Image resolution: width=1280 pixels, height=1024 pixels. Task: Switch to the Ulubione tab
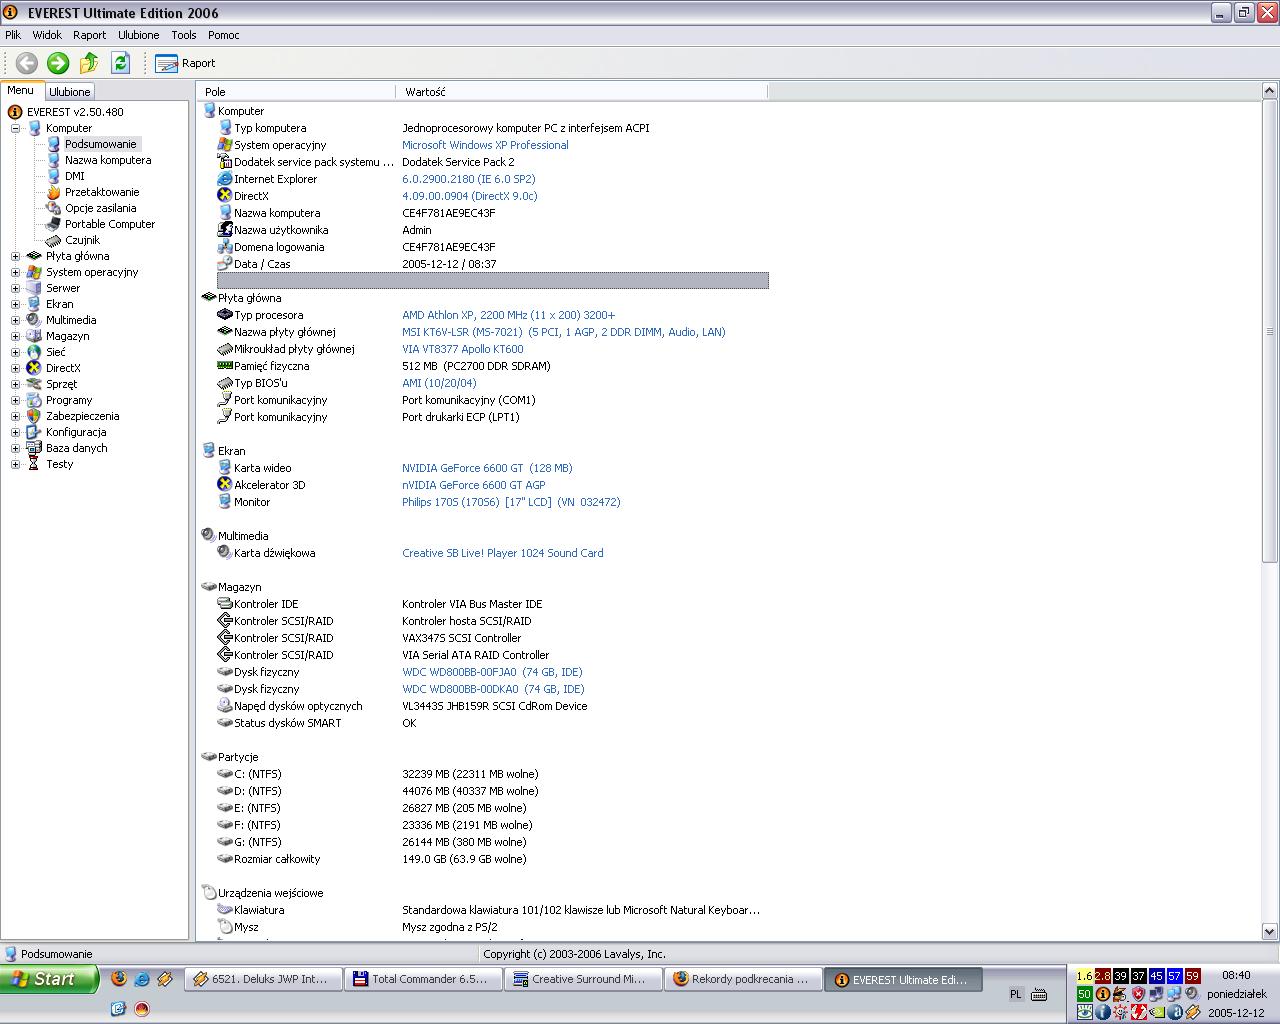(70, 92)
